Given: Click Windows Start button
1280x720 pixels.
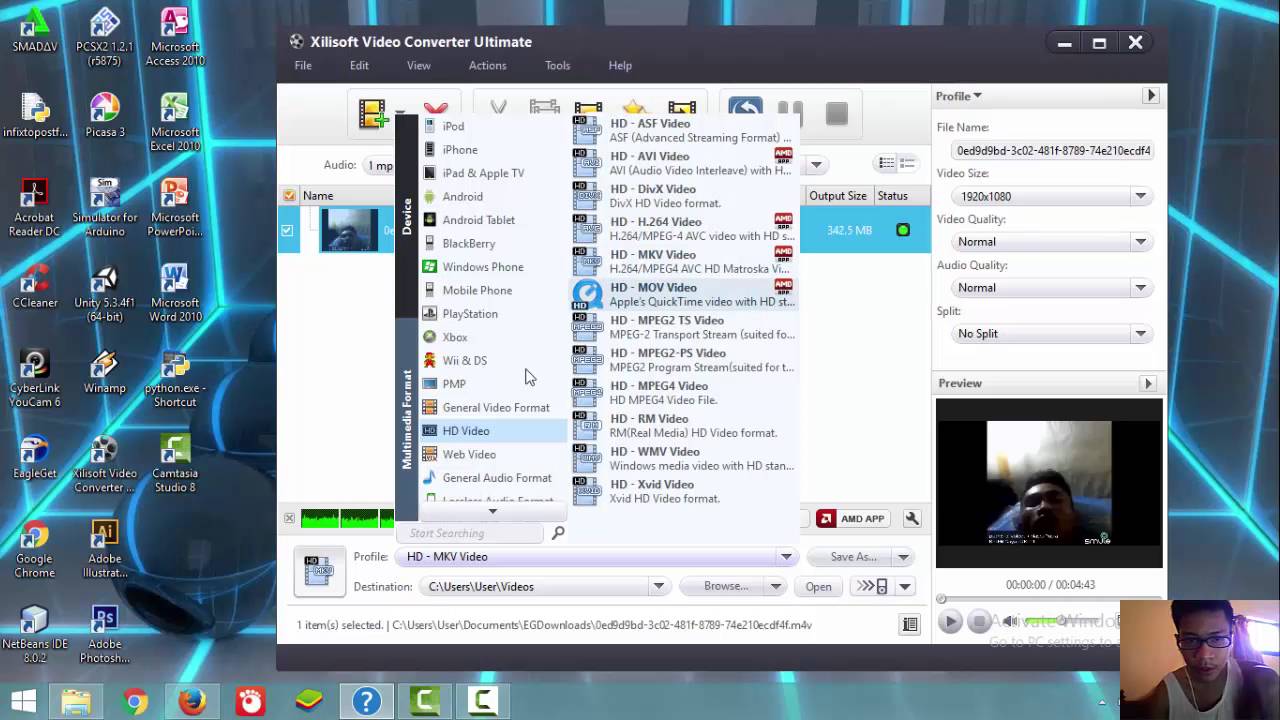Looking at the screenshot, I should tap(23, 702).
